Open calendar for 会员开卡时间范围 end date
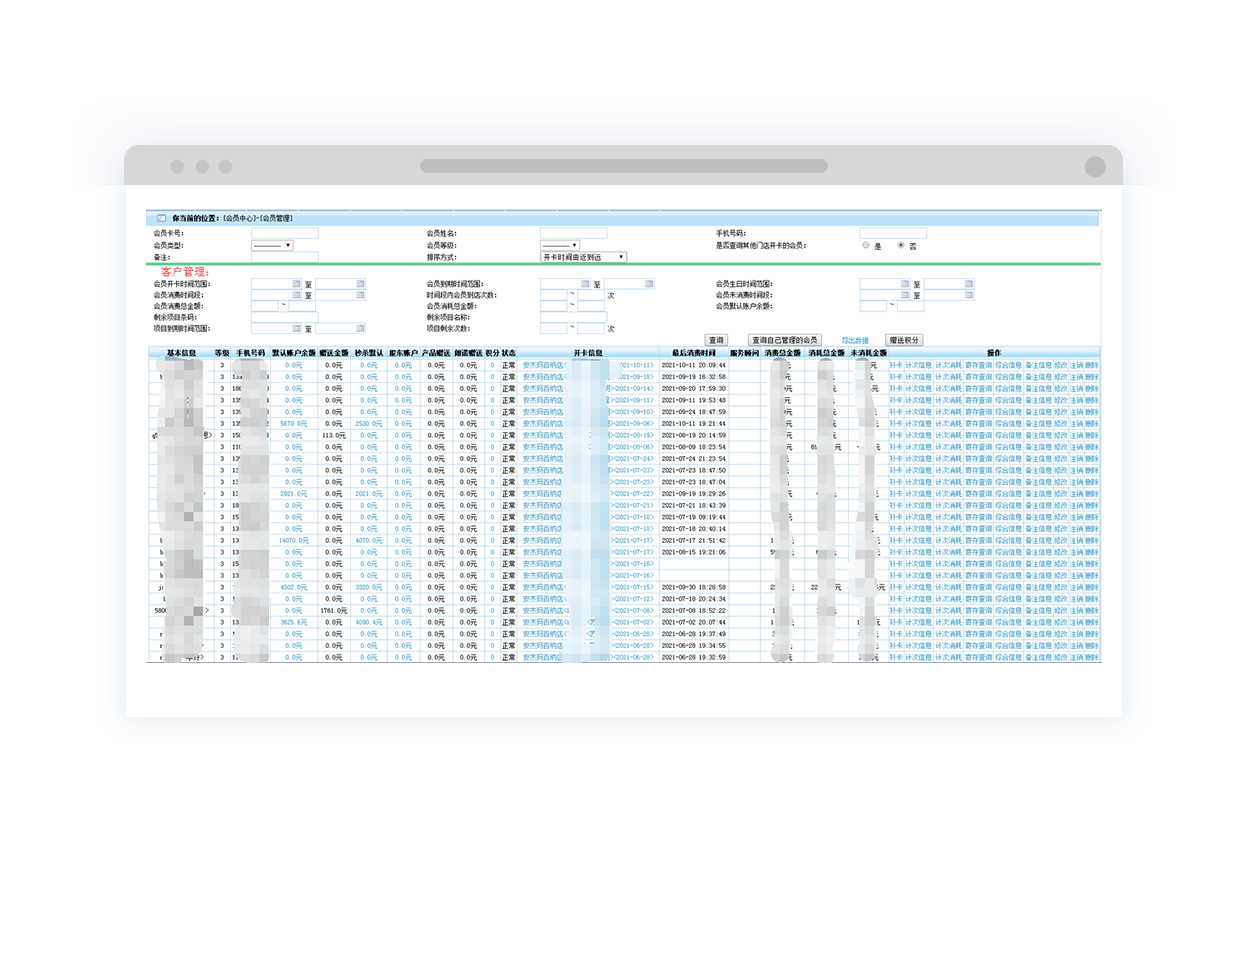Screen dimensions: 1256x978 click(x=360, y=284)
